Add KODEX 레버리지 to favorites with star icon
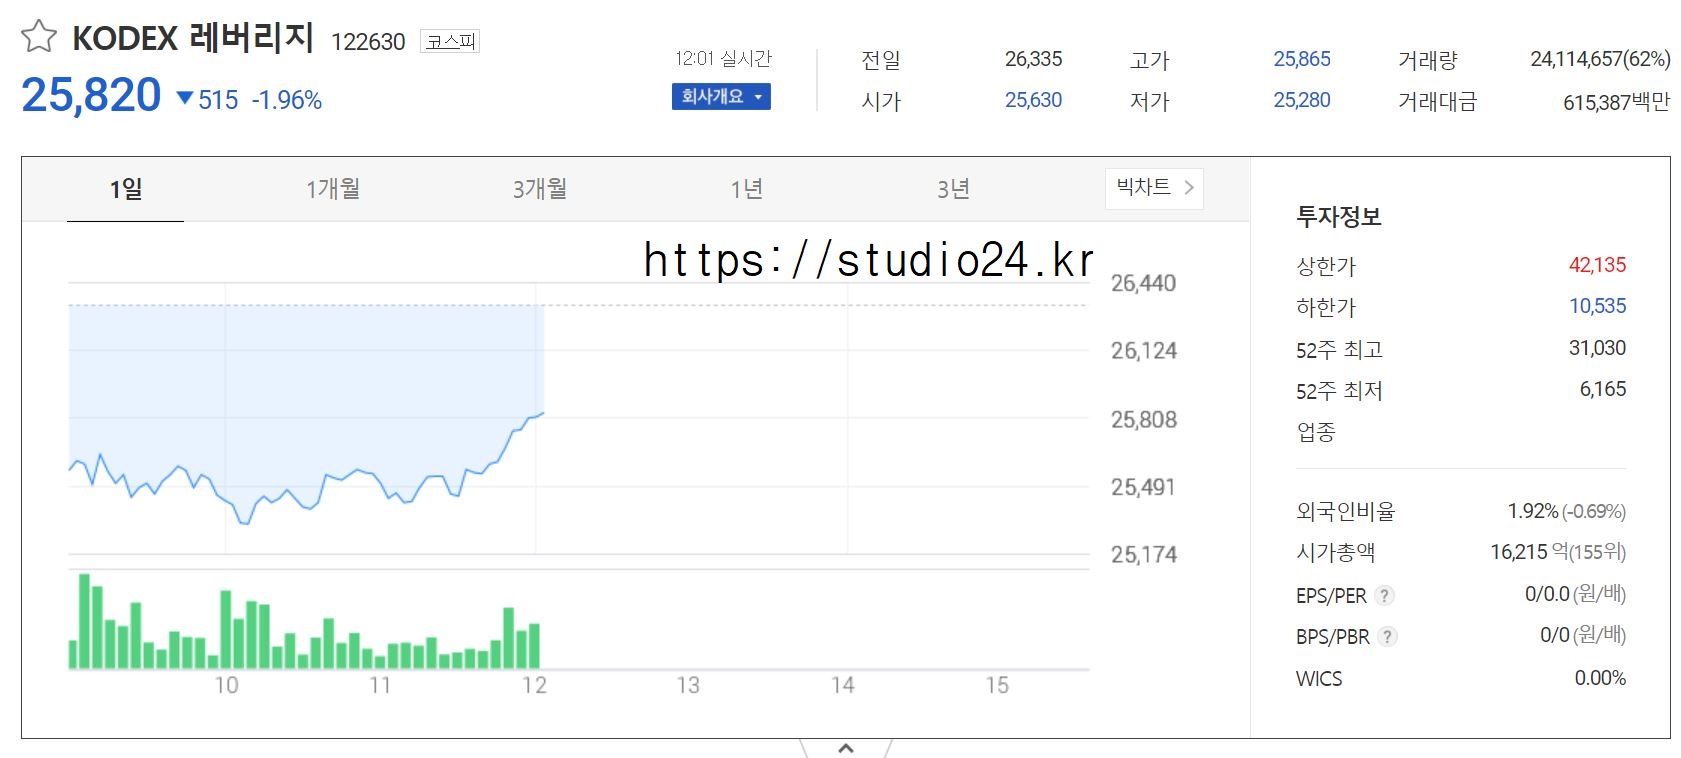Screen dimensions: 1681x758 pyautogui.click(x=39, y=36)
